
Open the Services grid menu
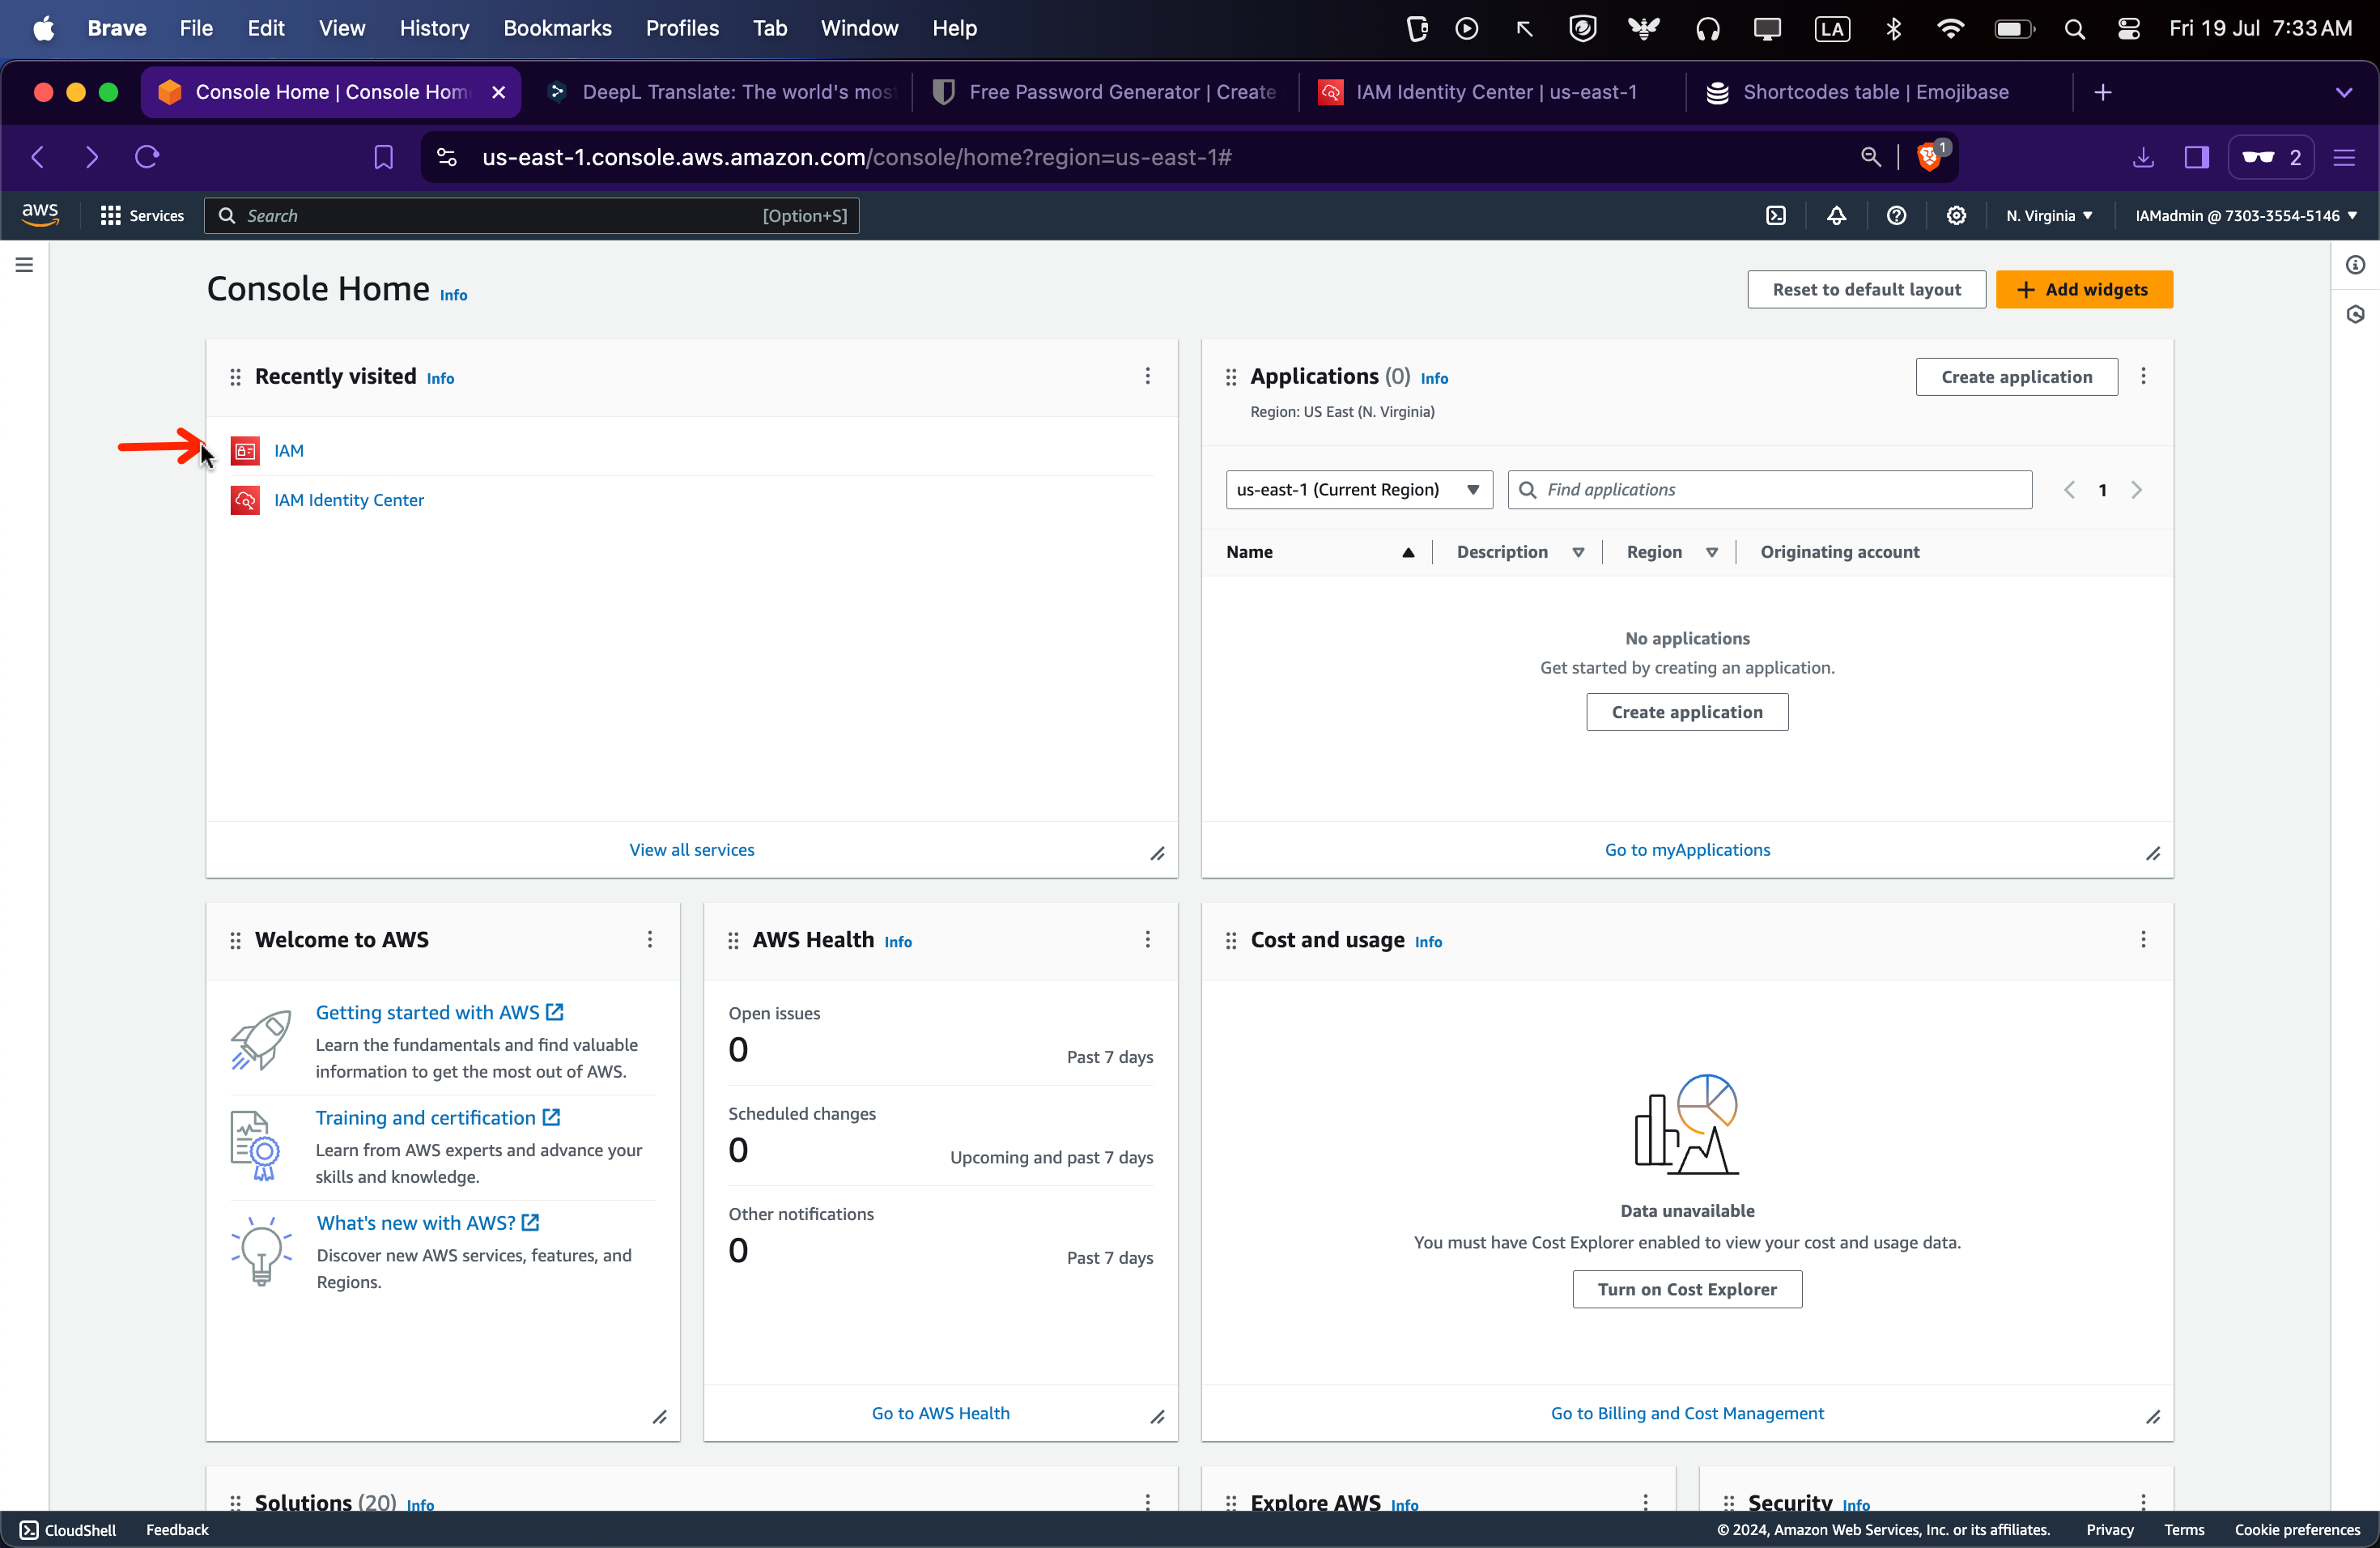click(x=142, y=216)
